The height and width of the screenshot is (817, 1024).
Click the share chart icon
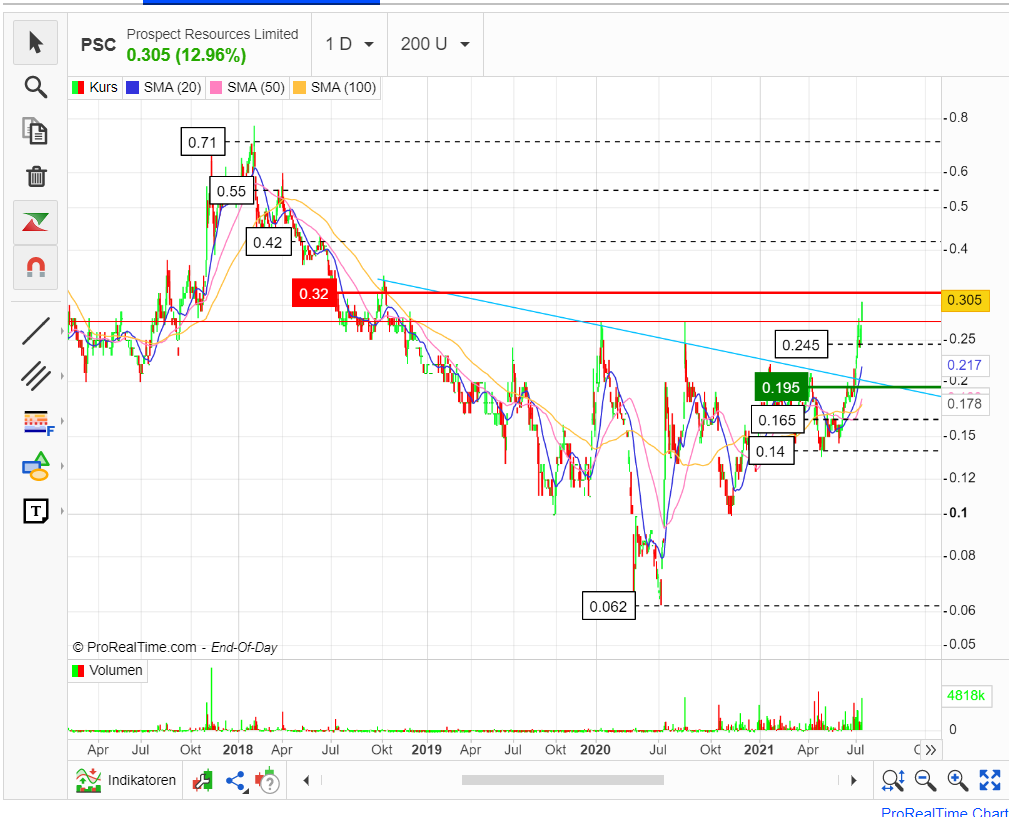click(234, 780)
